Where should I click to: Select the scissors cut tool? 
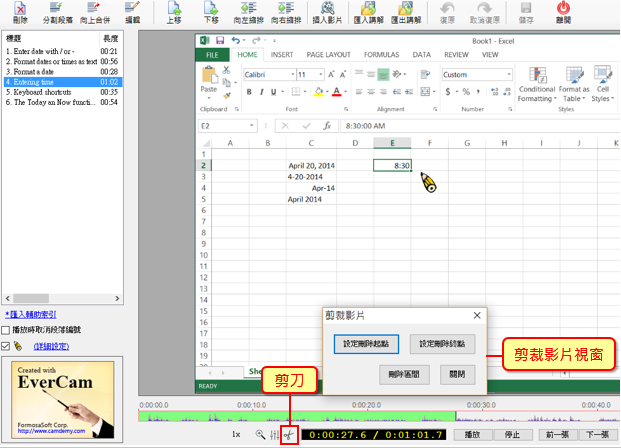click(x=290, y=435)
